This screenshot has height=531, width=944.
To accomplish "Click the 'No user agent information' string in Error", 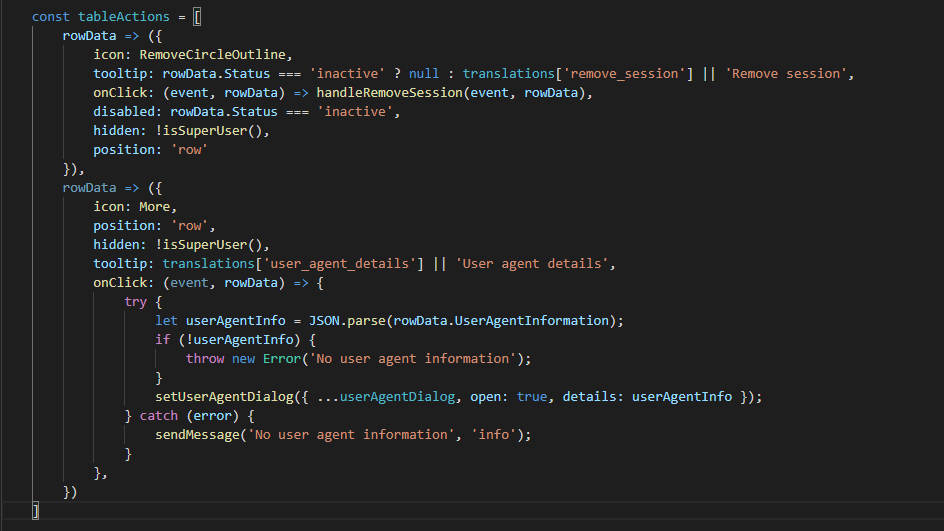I will click(412, 359).
